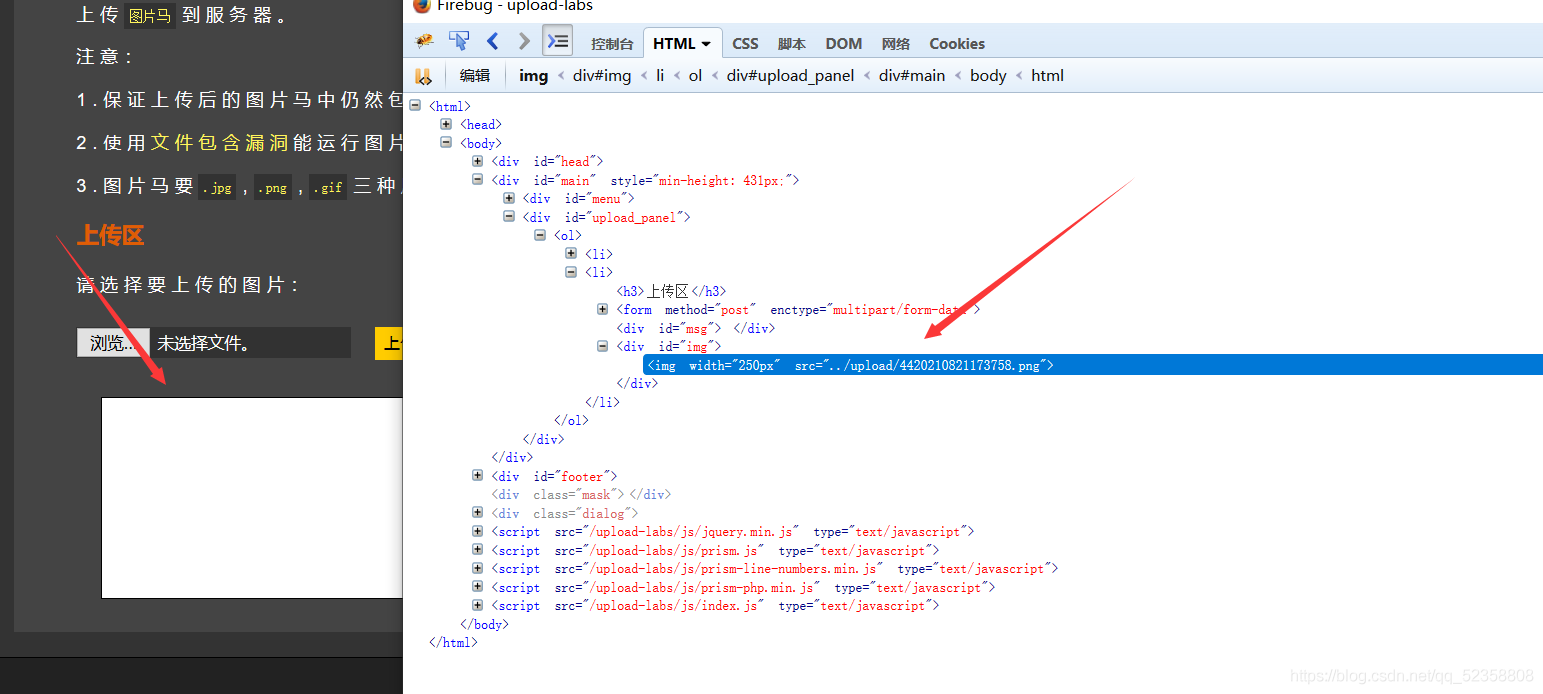
Task: Open the Cookies tab
Action: 956,44
